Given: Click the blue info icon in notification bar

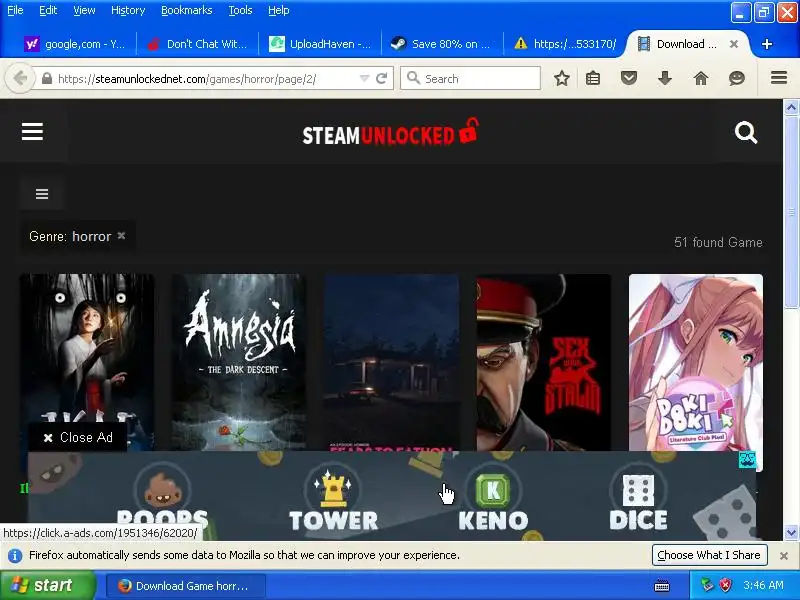Looking at the screenshot, I should (x=15, y=556).
